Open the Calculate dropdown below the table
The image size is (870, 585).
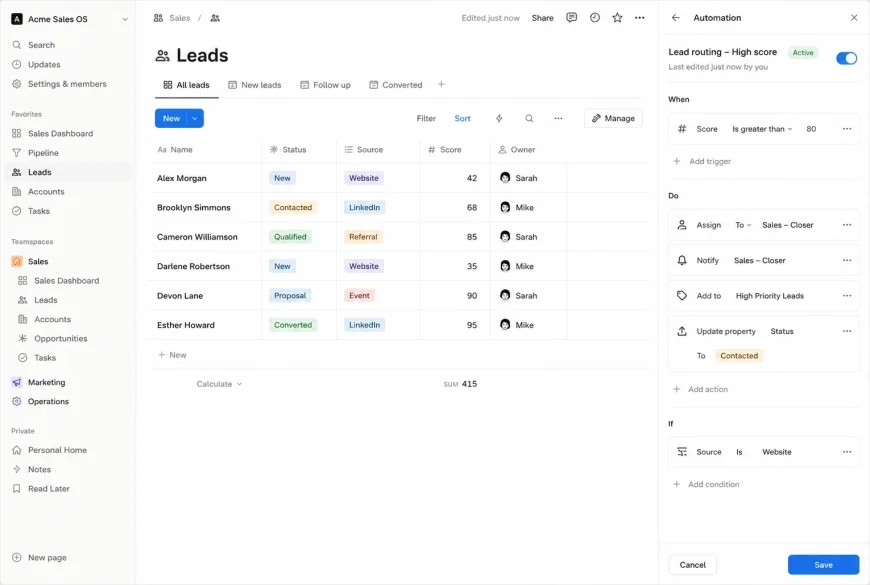pyautogui.click(x=219, y=384)
